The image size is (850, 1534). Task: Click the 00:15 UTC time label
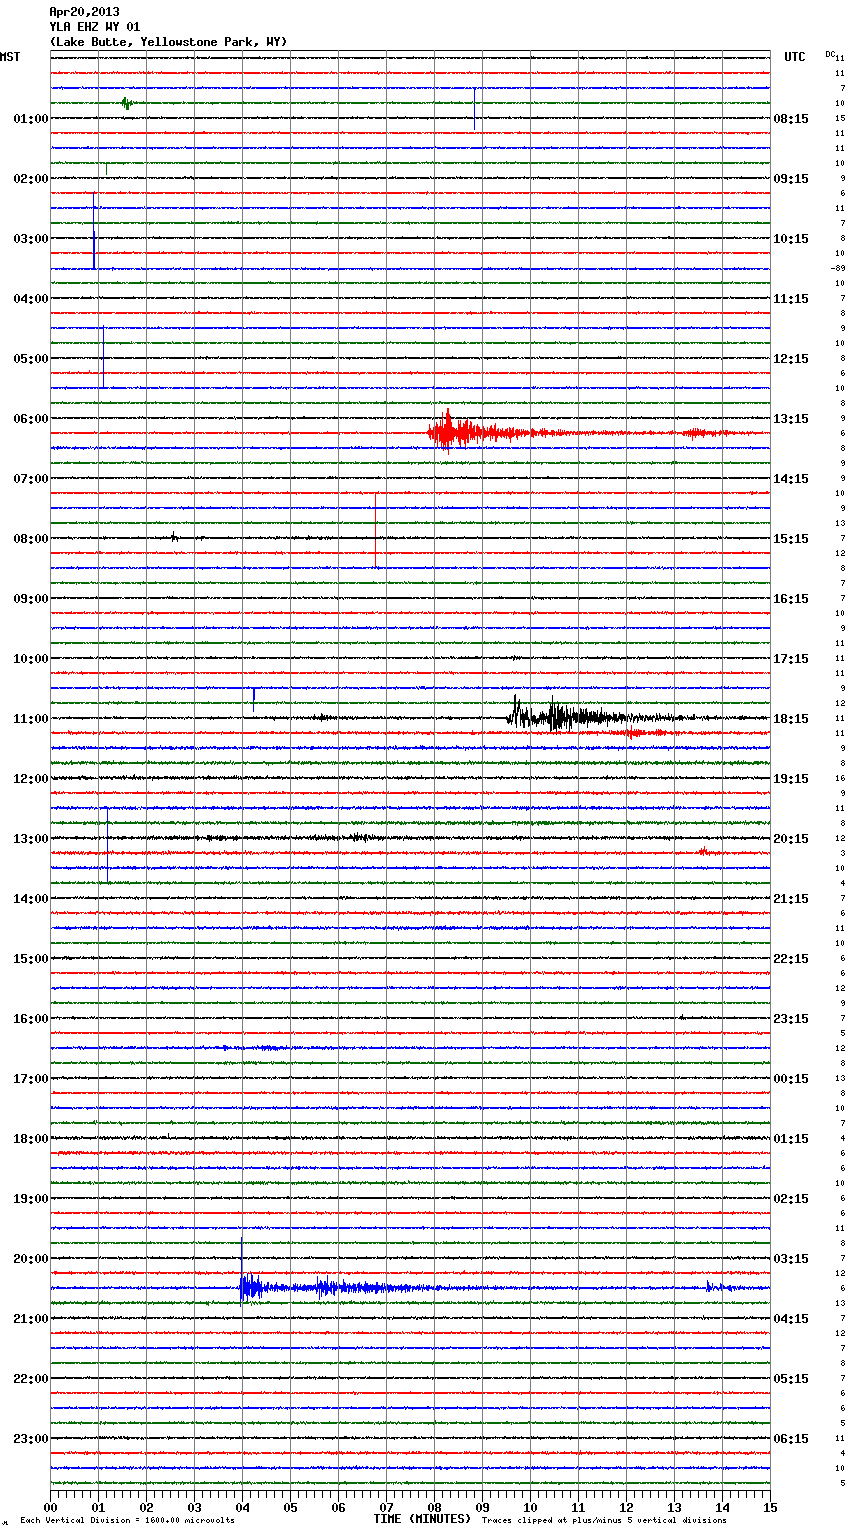791,1079
